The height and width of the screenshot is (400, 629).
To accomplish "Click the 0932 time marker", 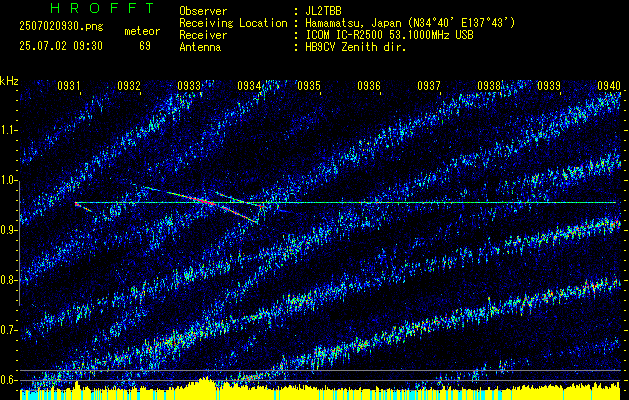I will click(x=129, y=85).
